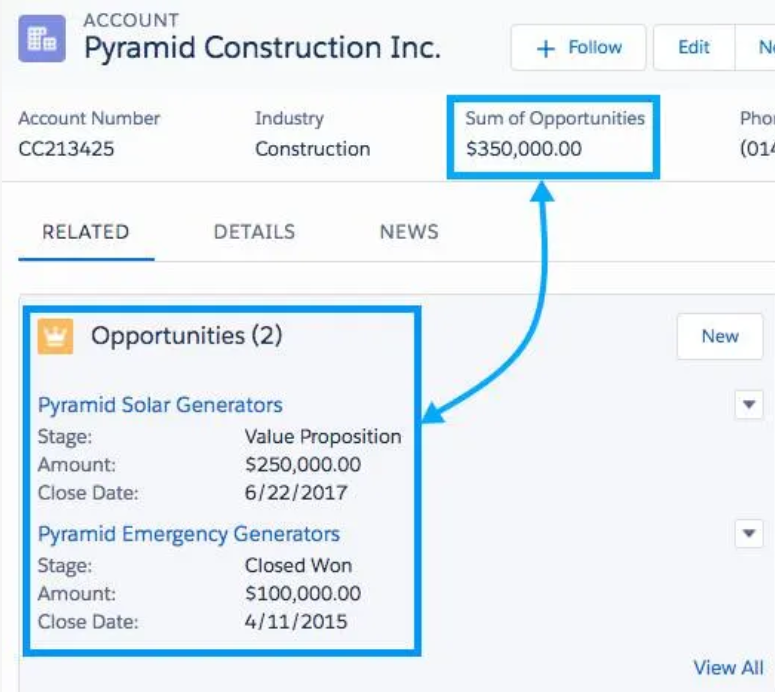Image resolution: width=775 pixels, height=692 pixels.
Task: Click the Opportunities (2) heading
Action: 187,336
